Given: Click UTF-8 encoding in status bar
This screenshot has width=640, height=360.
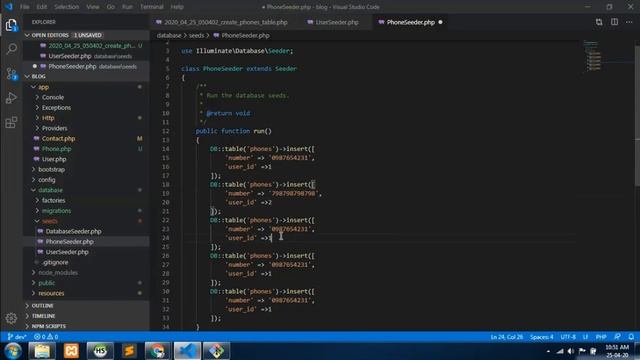Looking at the screenshot, I should [x=568, y=337].
